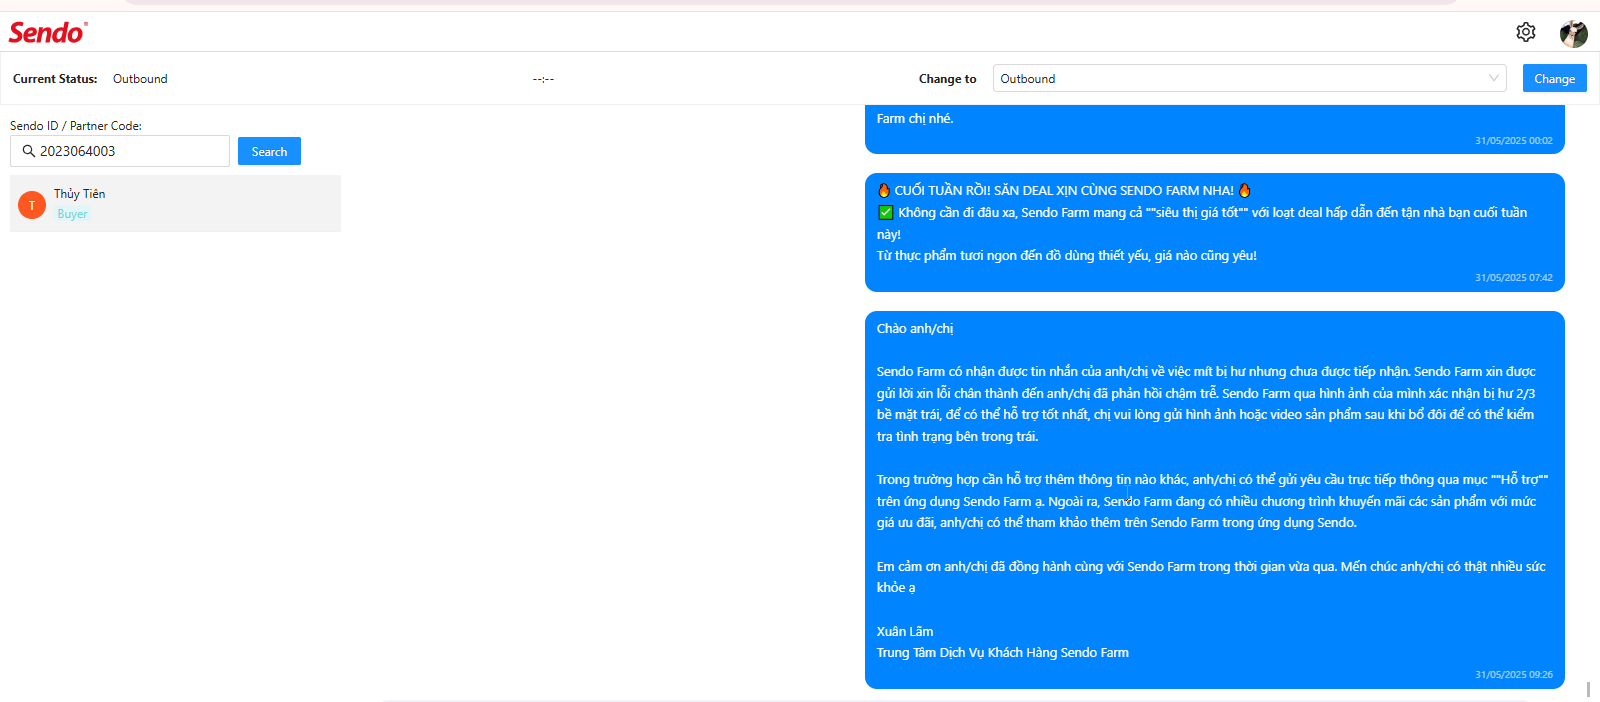Image resolution: width=1600 pixels, height=702 pixels.
Task: Click the Chào anh/chị greeting line
Action: pos(915,328)
